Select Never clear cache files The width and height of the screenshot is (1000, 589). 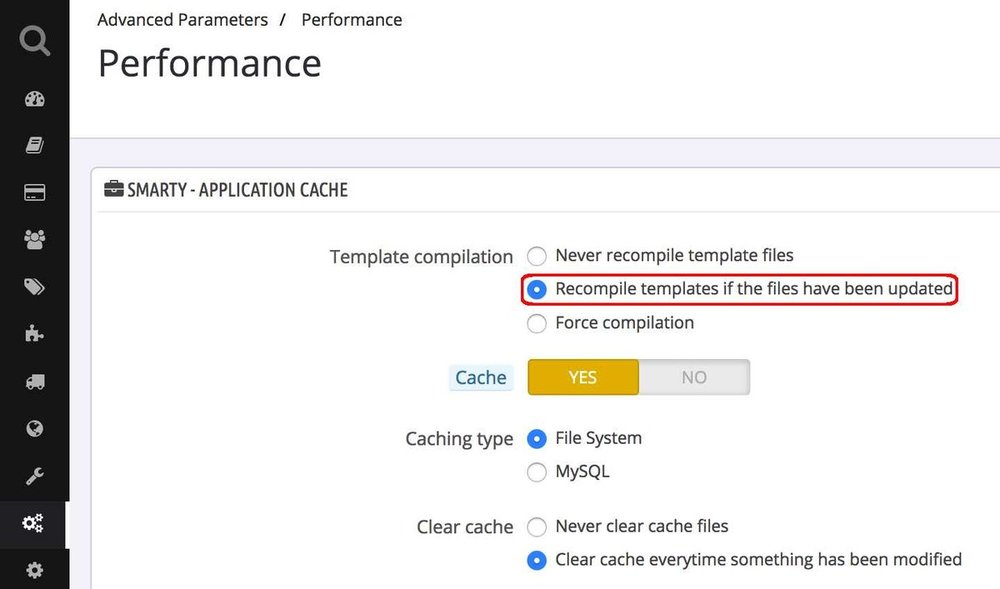click(x=537, y=526)
